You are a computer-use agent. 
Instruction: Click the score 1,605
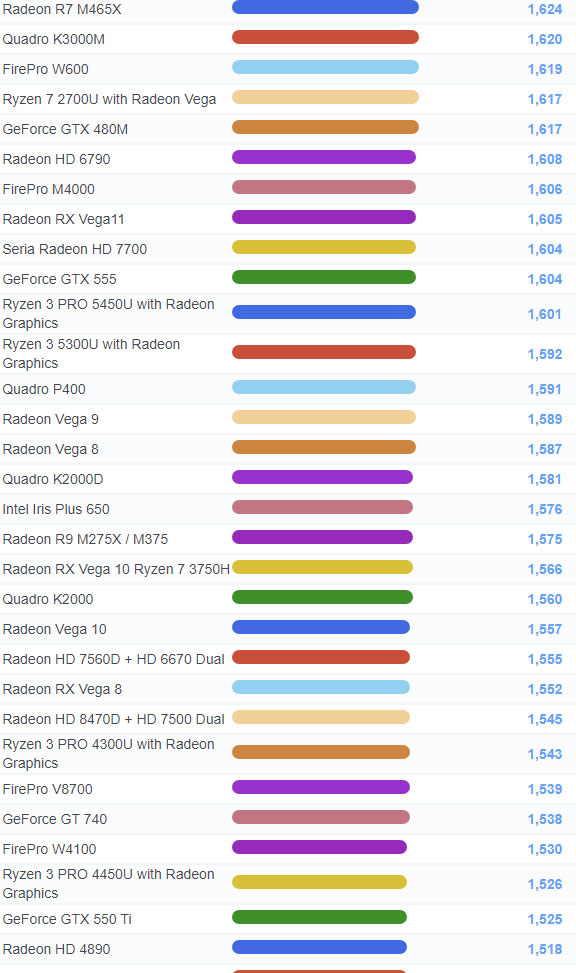click(x=545, y=219)
